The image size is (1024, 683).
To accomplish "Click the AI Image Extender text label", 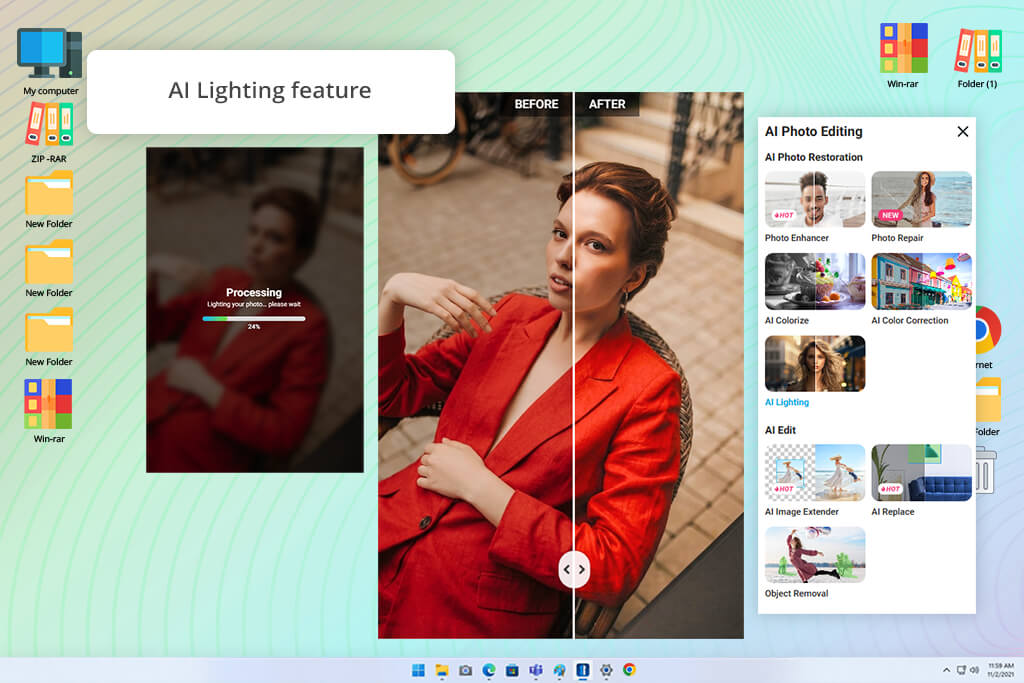I will click(802, 511).
